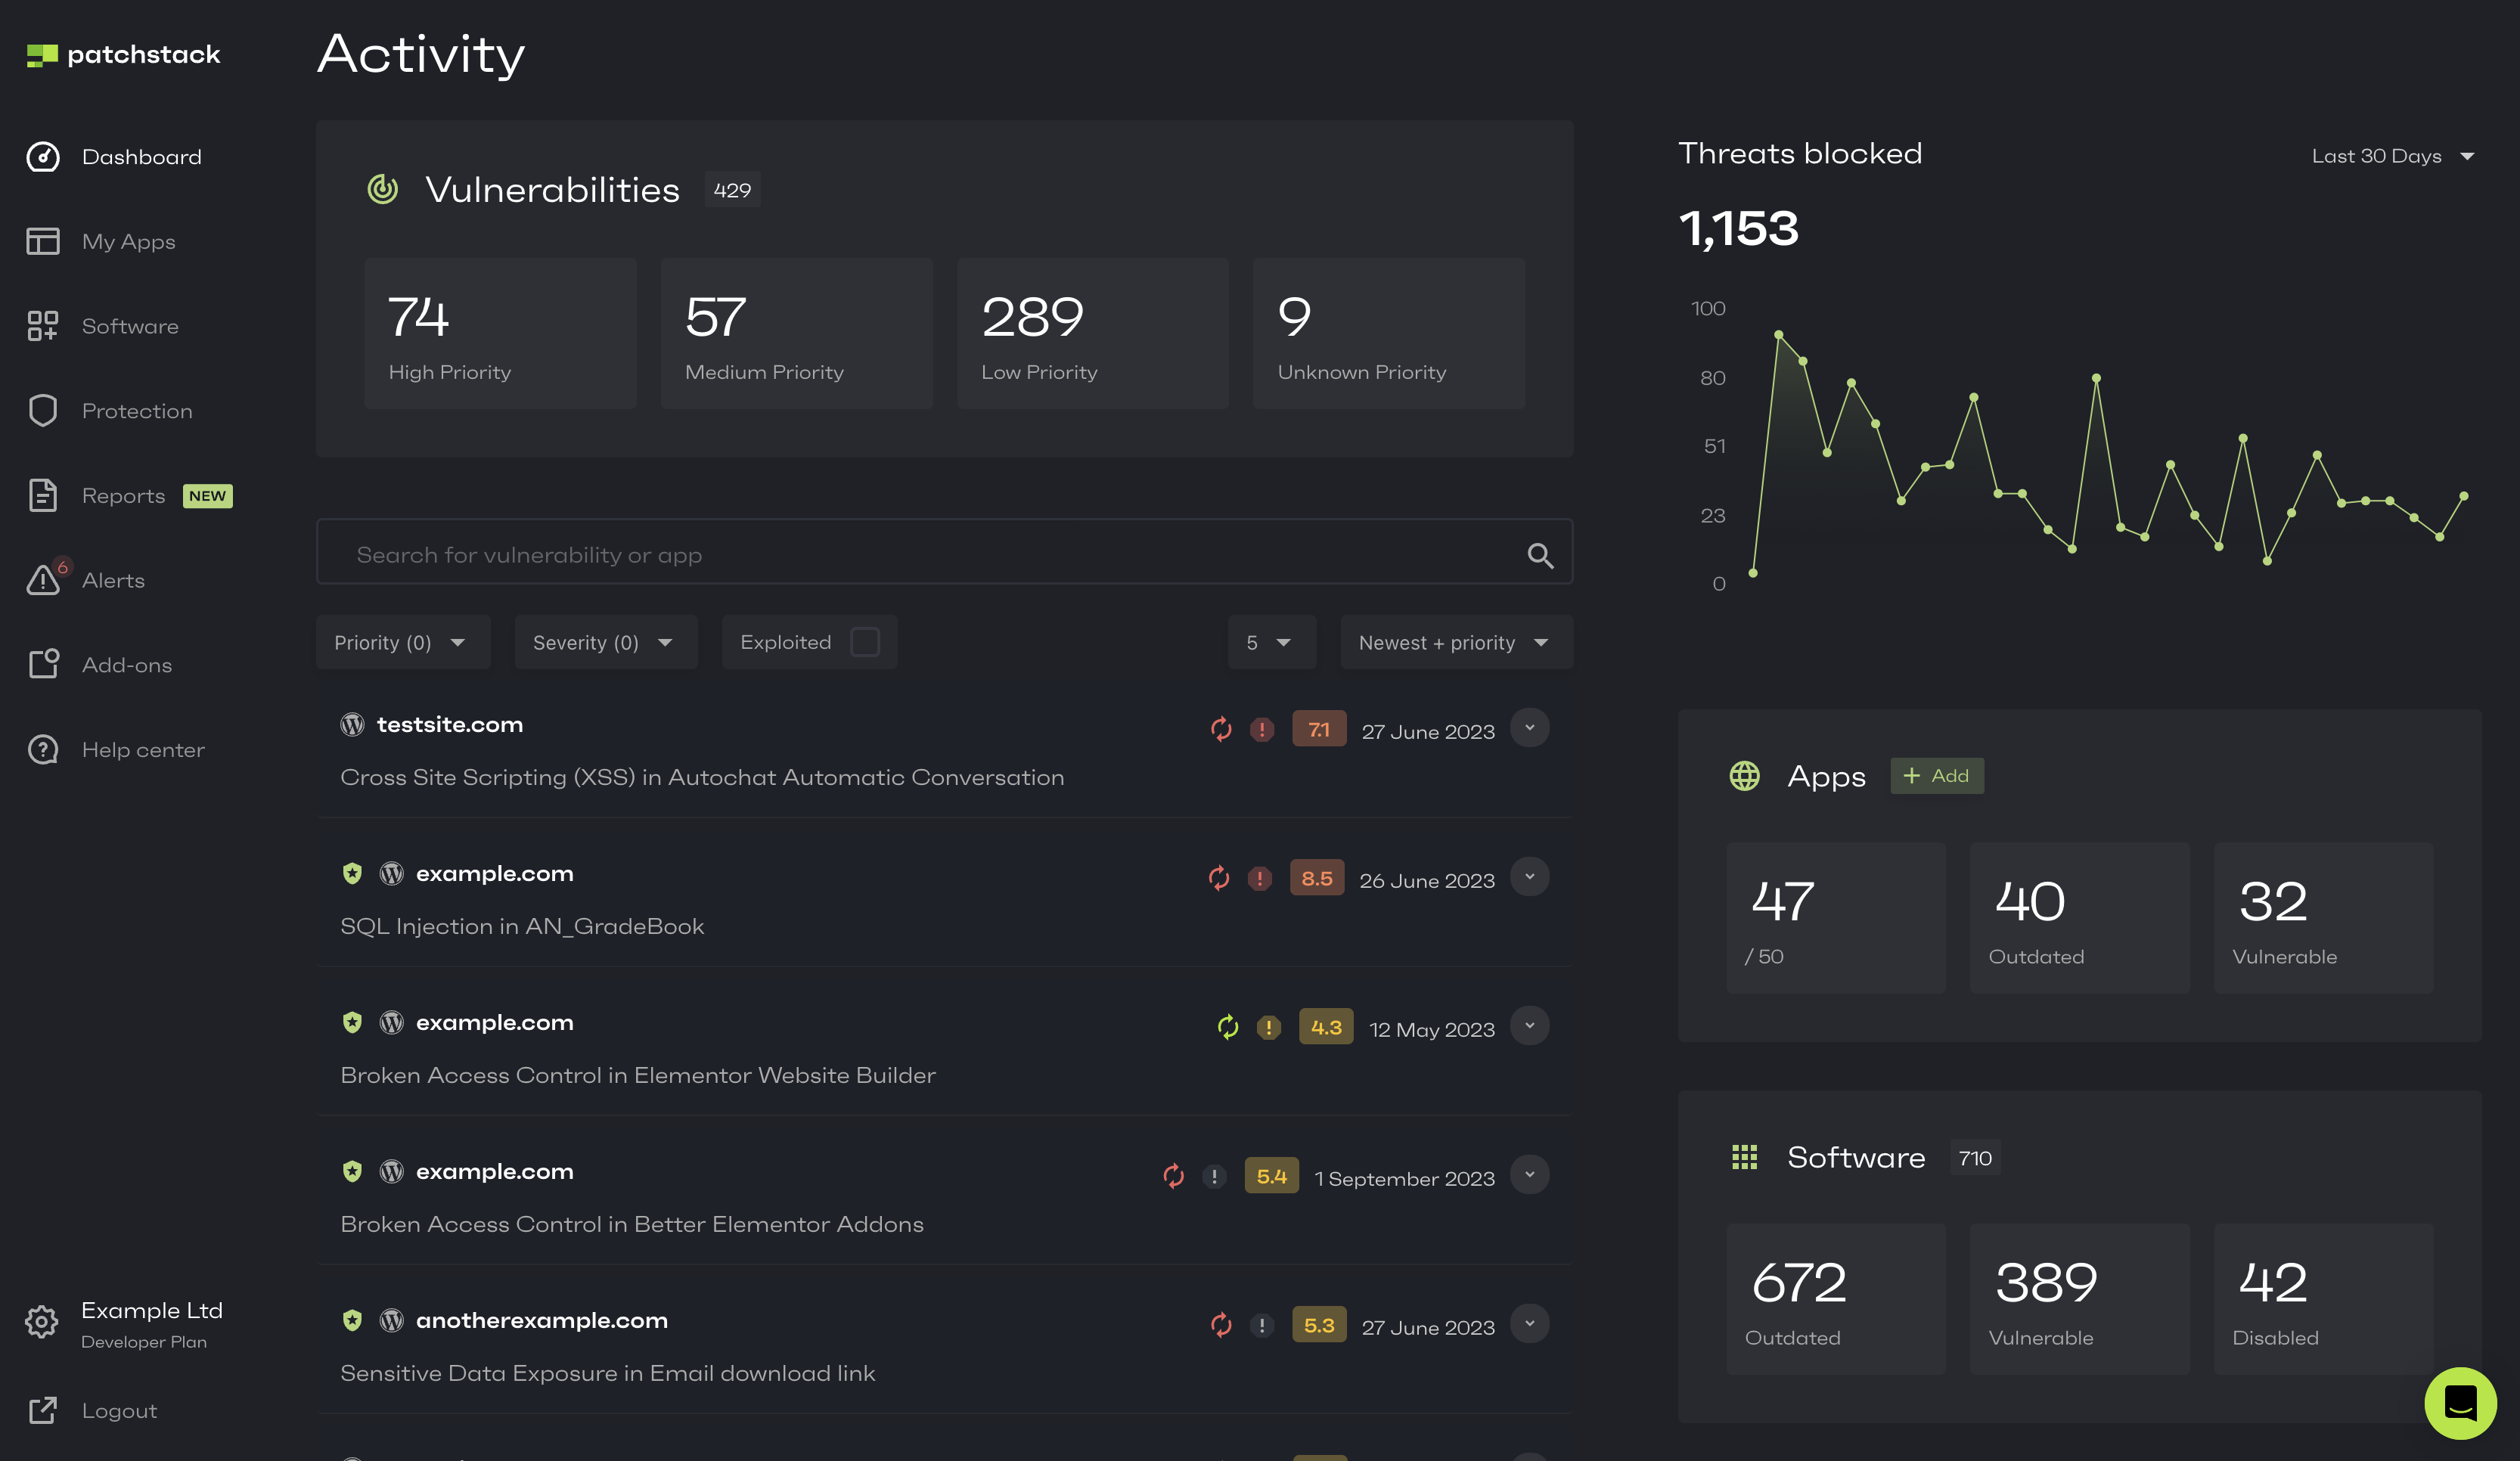
Task: Enable the Exploited checkbox filter
Action: click(865, 642)
